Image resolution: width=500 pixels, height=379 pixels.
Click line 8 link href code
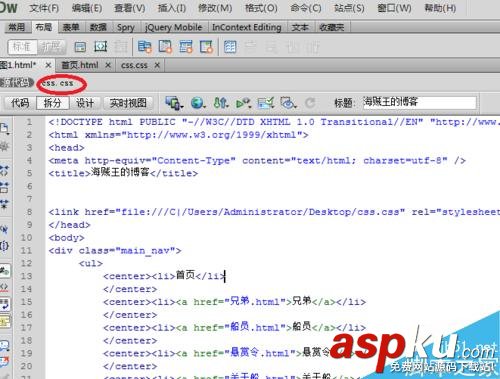(x=274, y=212)
